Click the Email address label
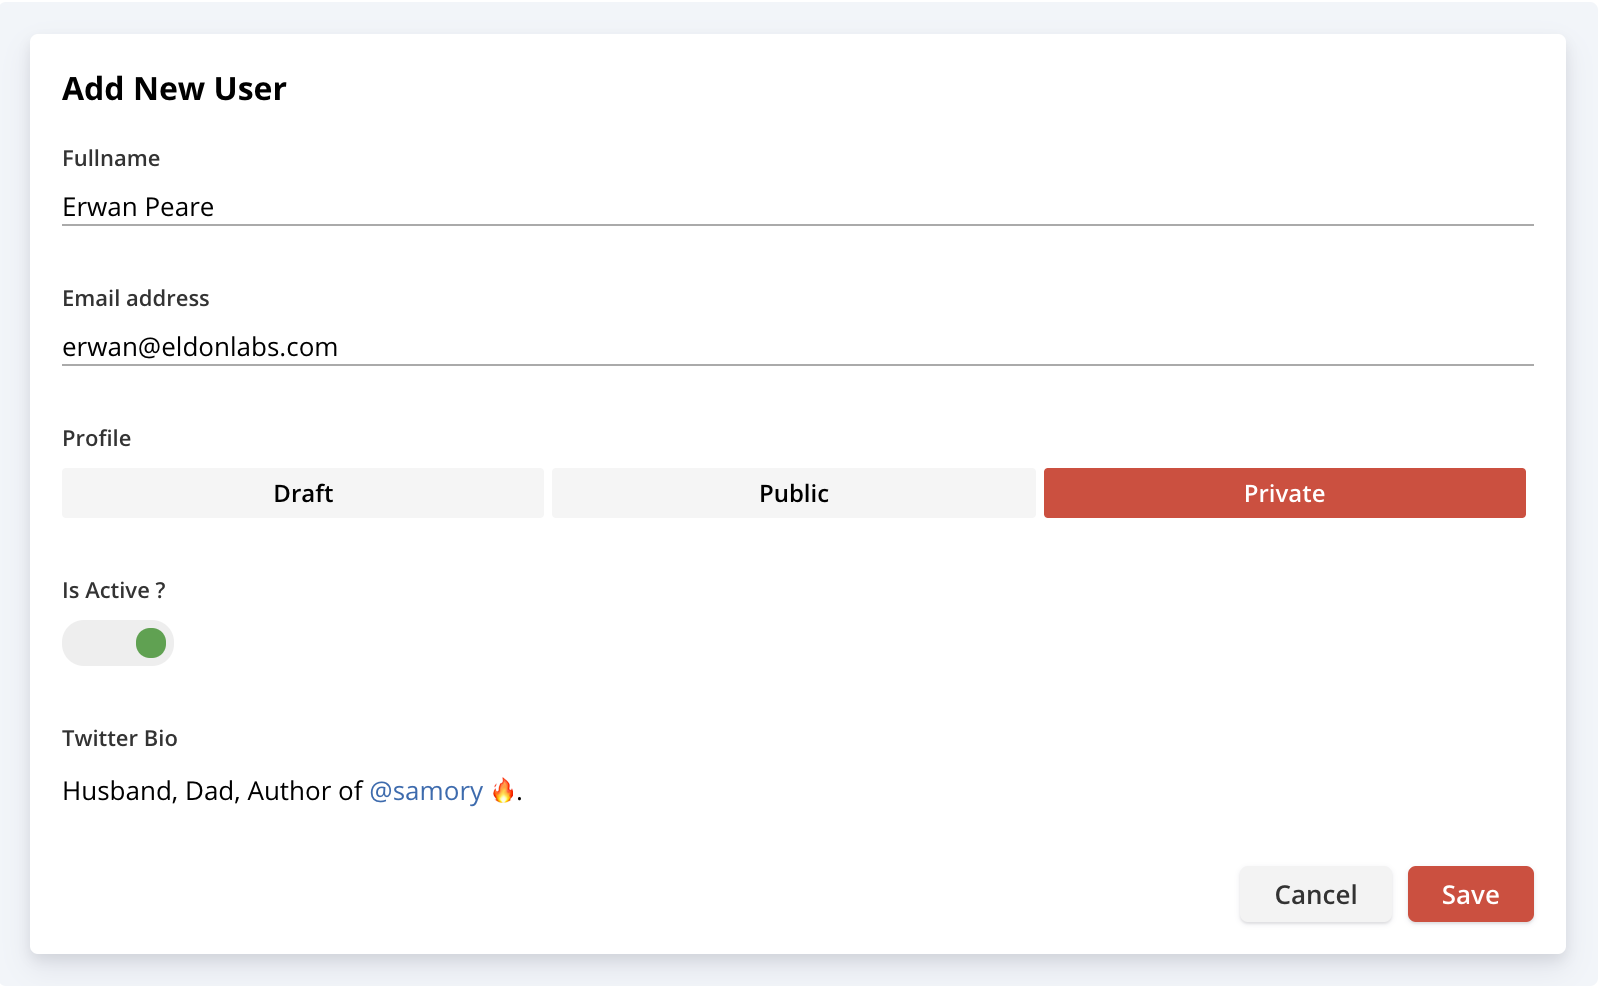 coord(136,298)
